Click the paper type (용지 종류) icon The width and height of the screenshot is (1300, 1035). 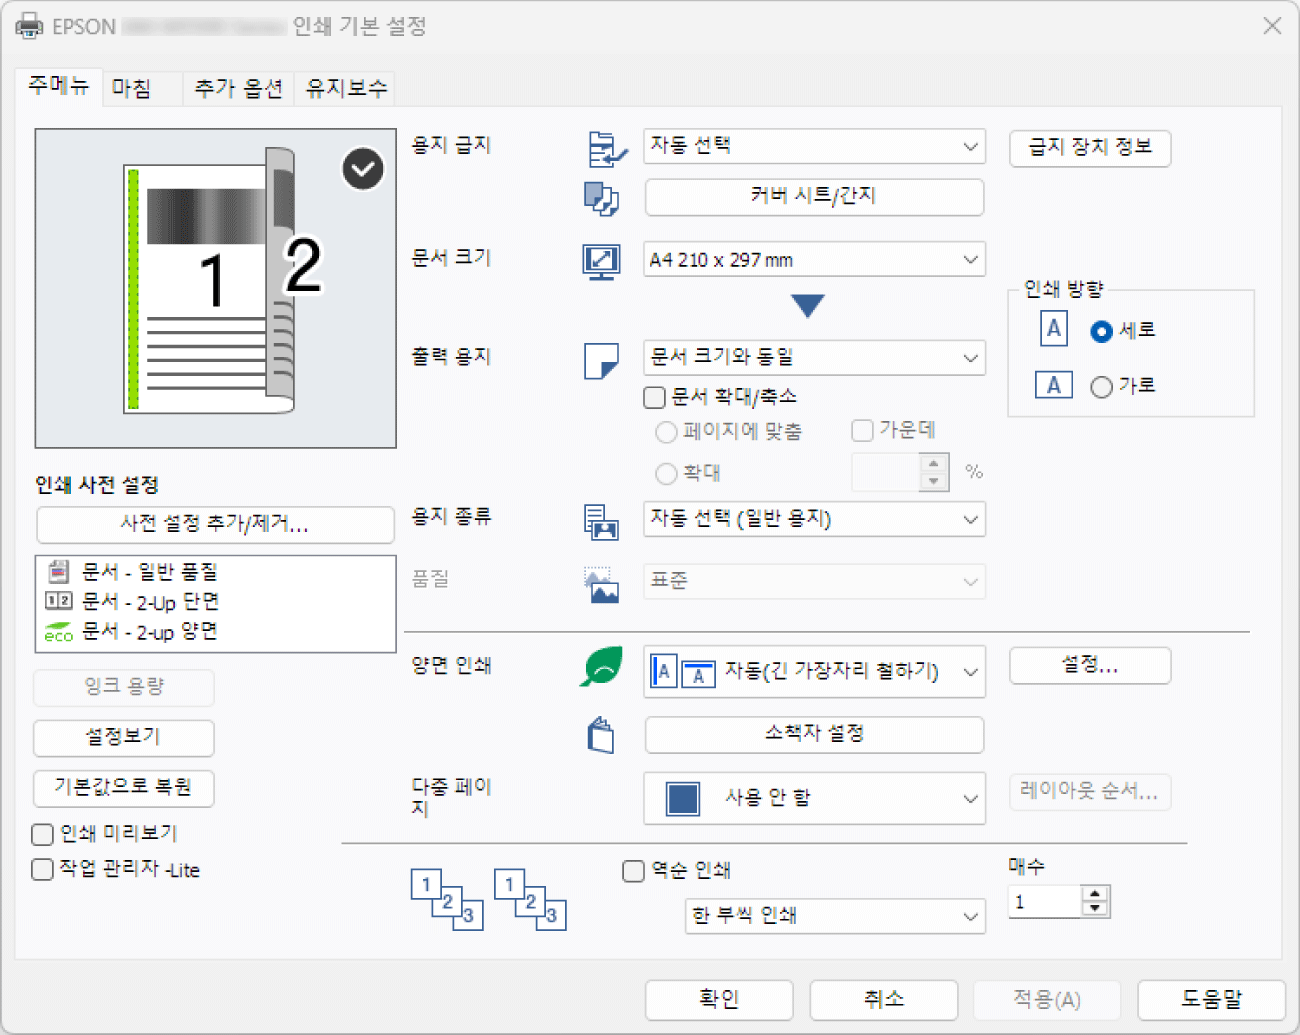point(601,521)
